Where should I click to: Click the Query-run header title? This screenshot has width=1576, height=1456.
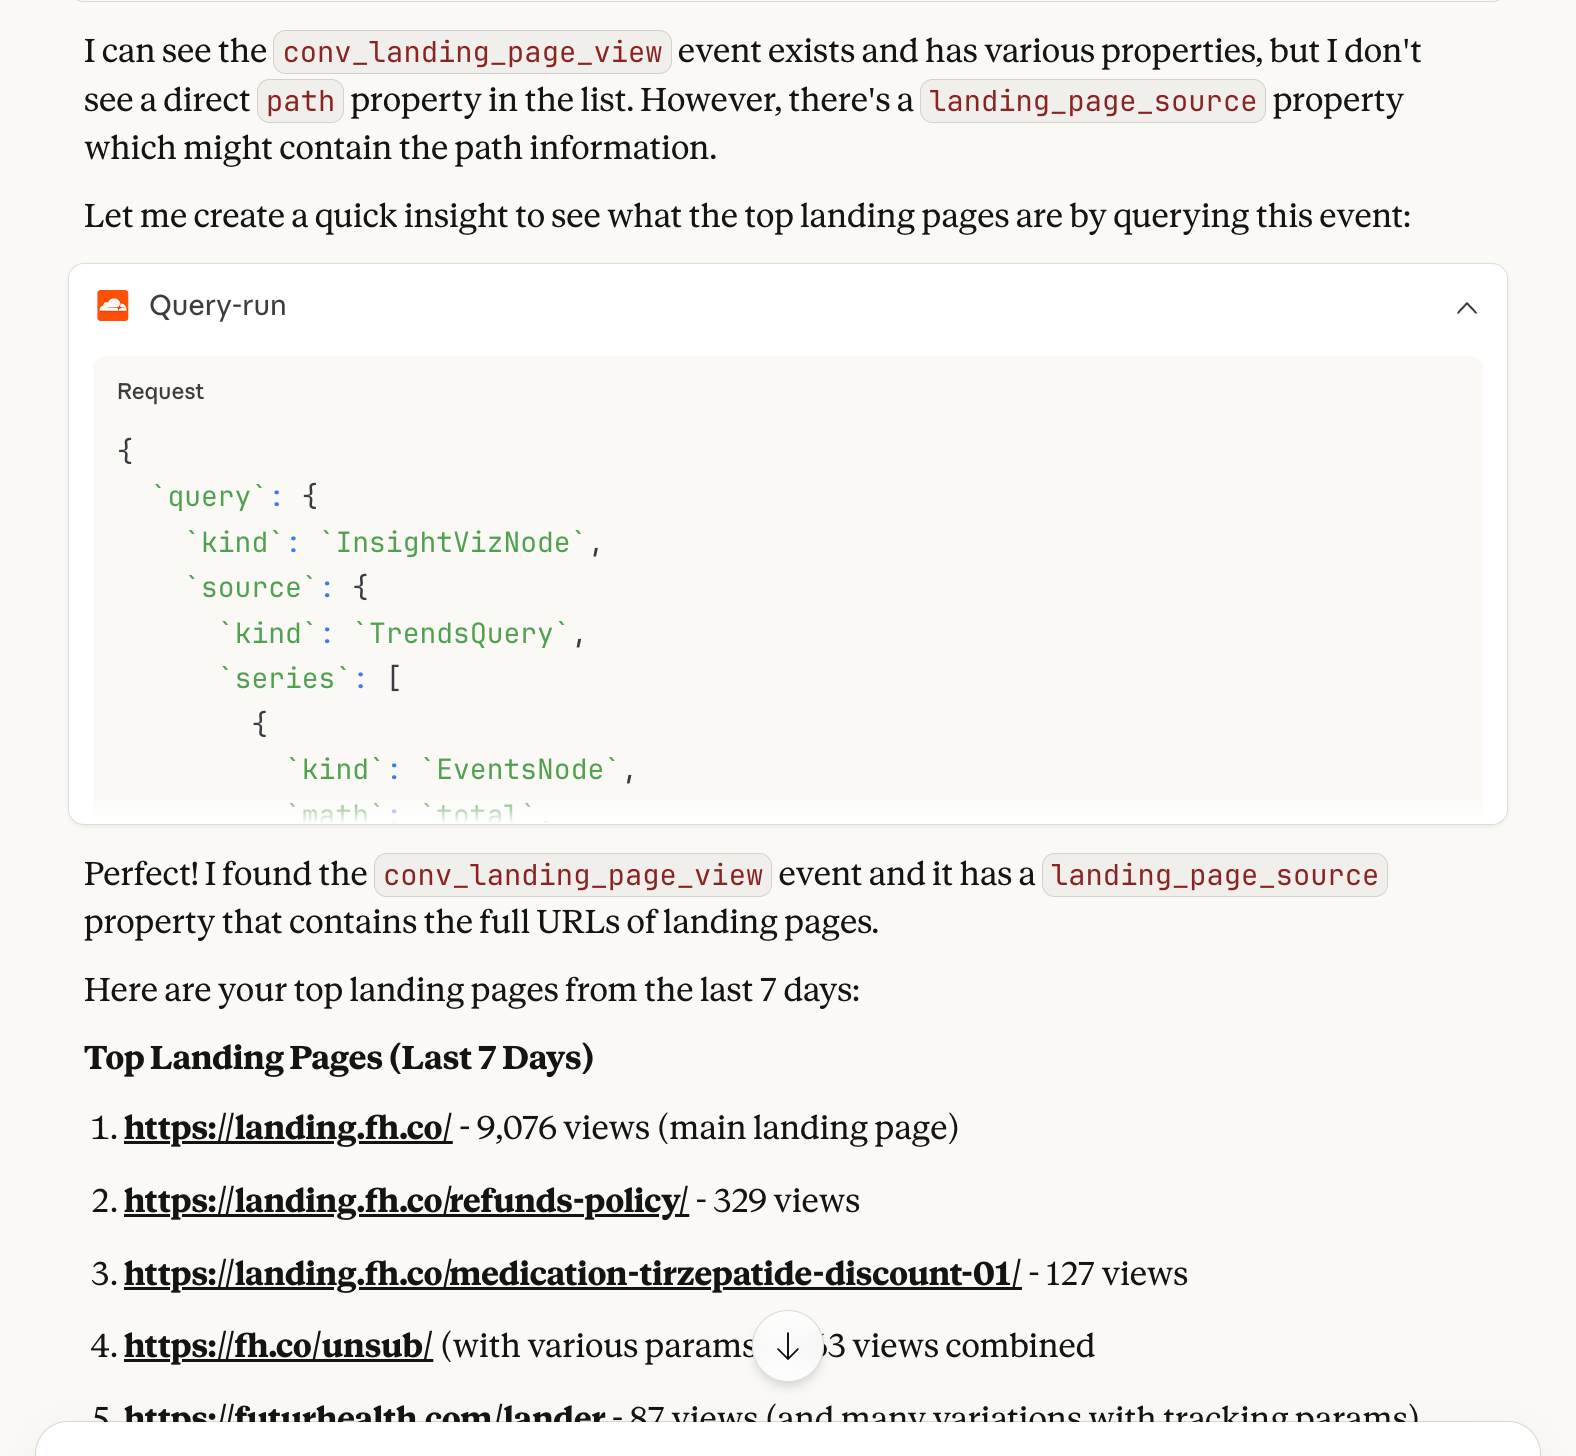pos(217,306)
